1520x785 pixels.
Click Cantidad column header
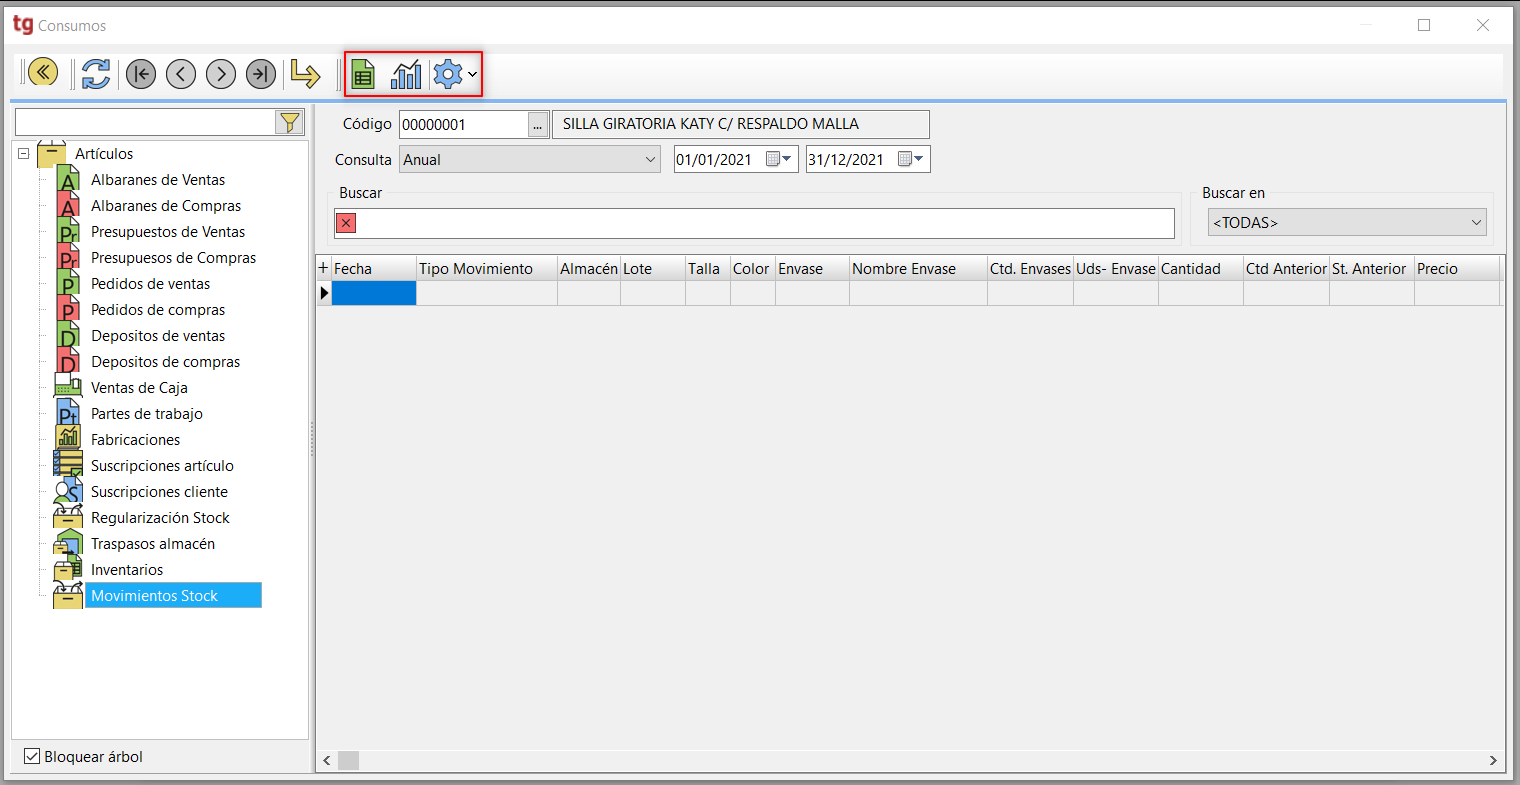[1201, 269]
